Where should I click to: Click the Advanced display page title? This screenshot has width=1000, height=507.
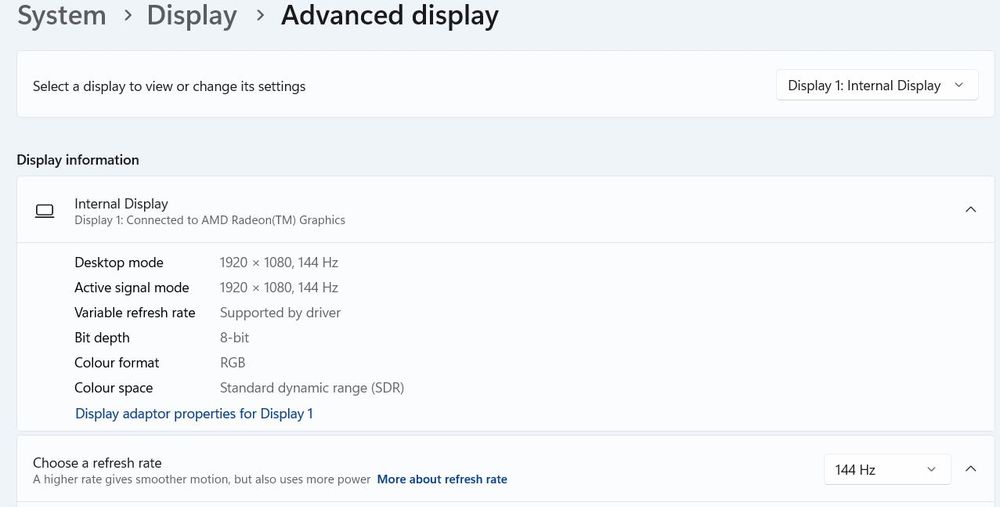389,16
